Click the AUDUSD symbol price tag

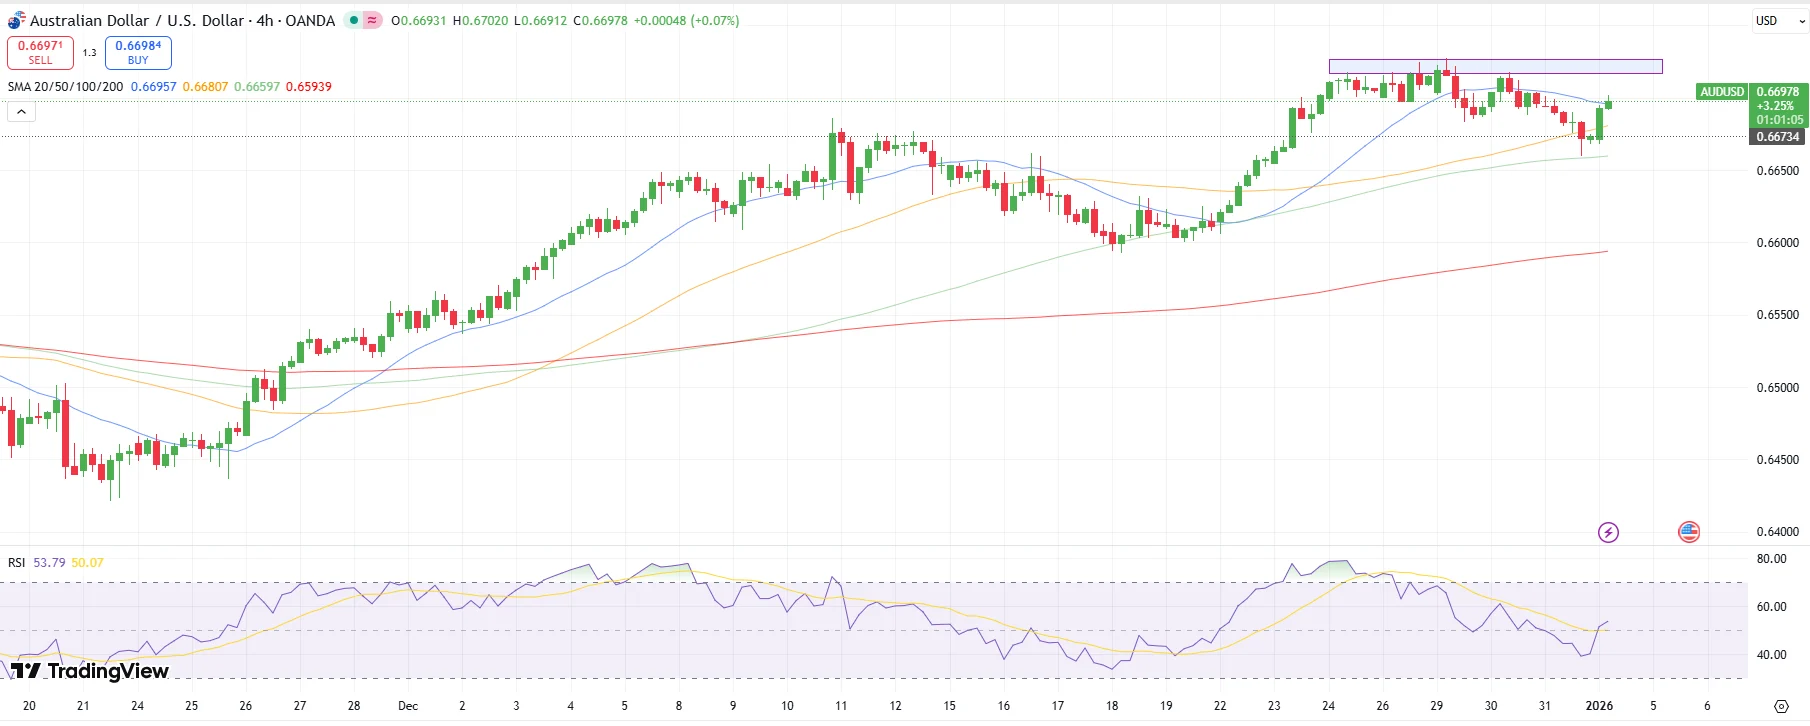[1722, 91]
